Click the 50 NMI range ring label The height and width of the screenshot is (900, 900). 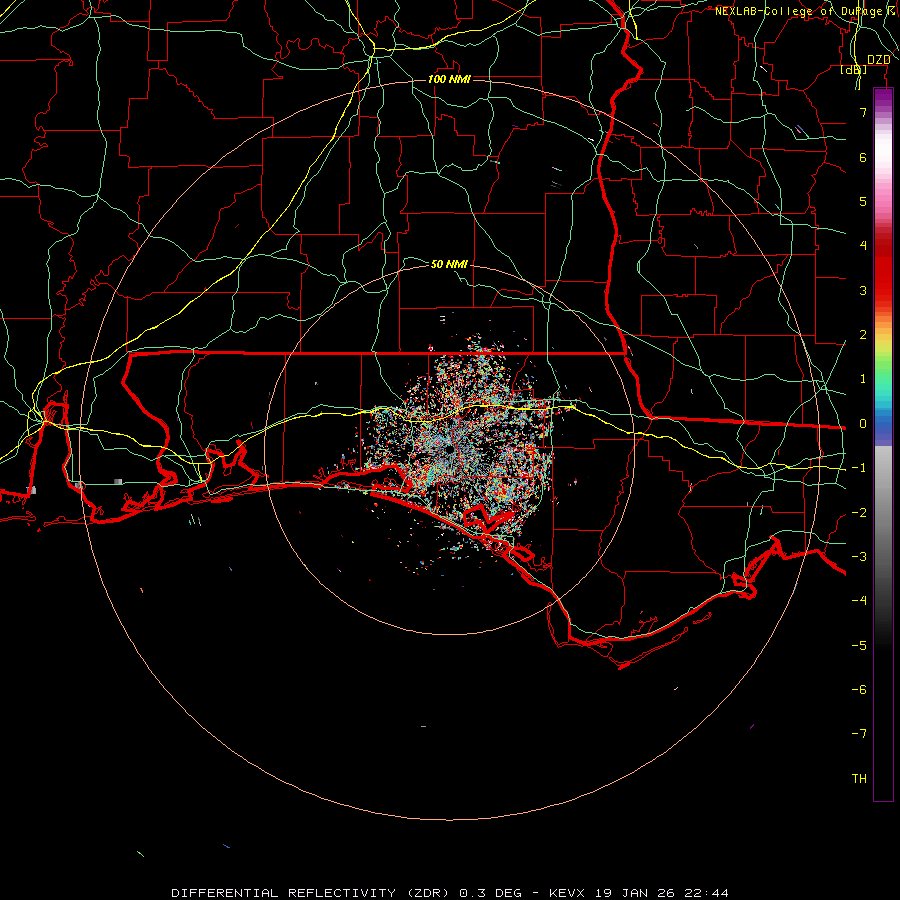[449, 264]
